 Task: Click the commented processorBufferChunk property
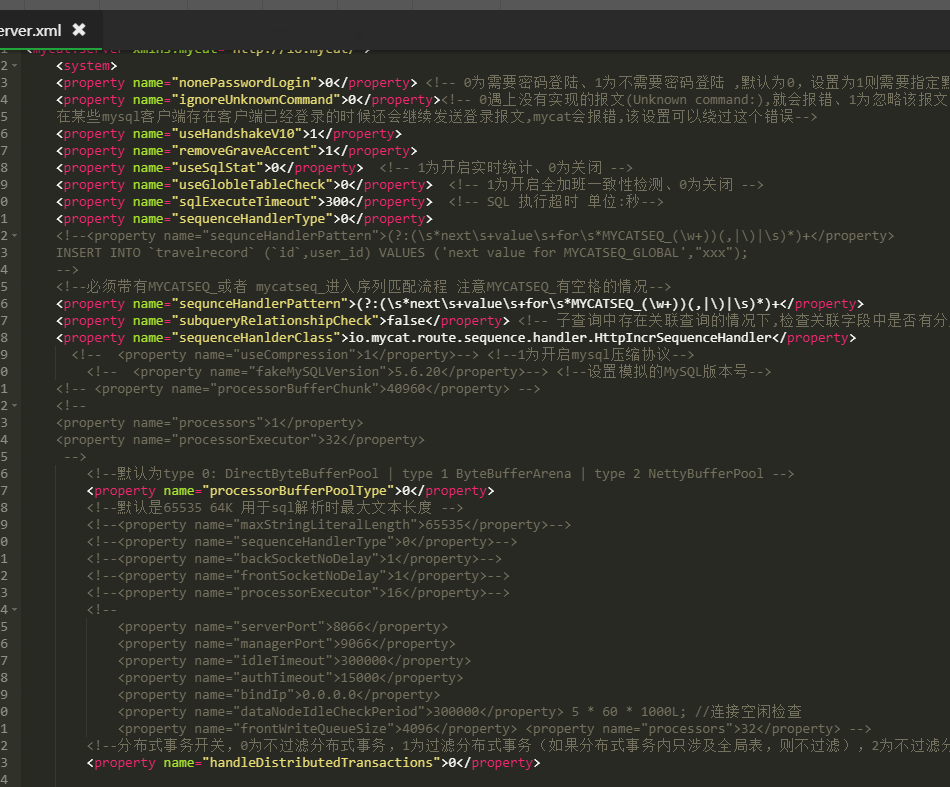pyautogui.click(x=298, y=388)
